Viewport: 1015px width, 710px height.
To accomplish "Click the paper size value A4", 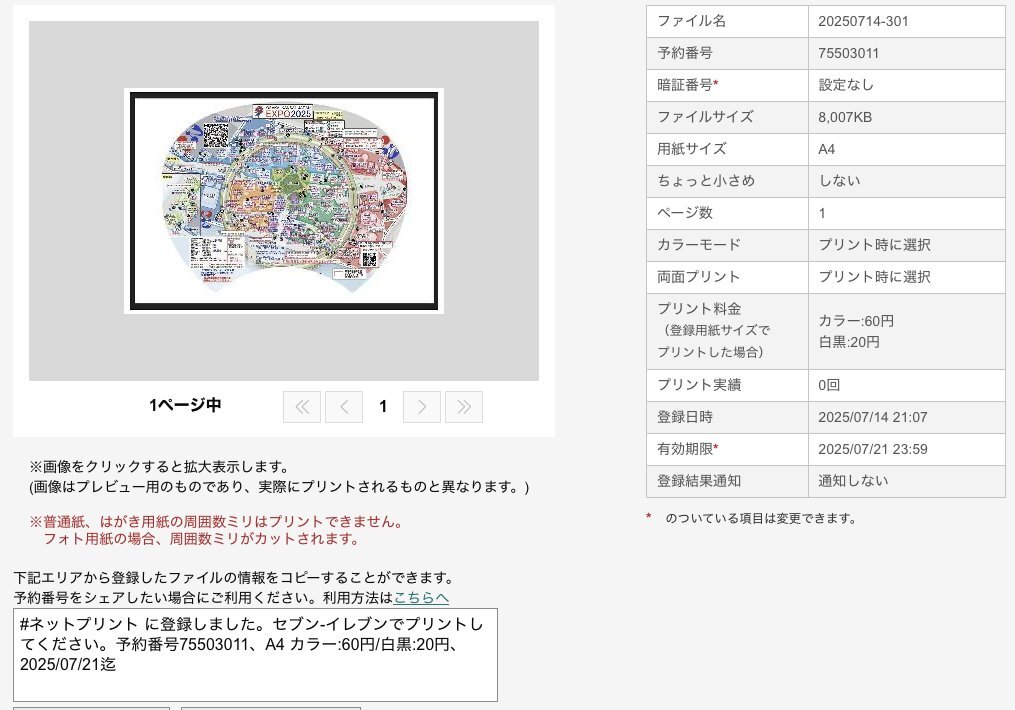I will point(827,149).
